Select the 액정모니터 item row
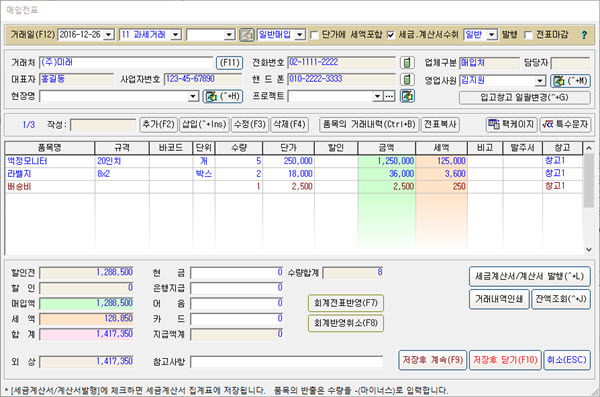The width and height of the screenshot is (600, 397). click(293, 161)
